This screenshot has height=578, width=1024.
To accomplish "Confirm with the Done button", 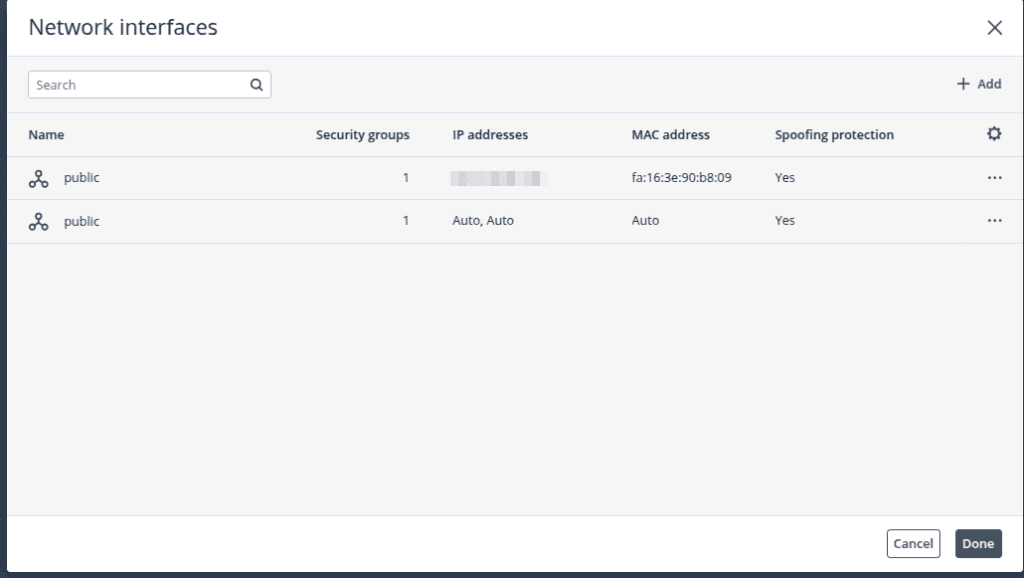I will [x=978, y=543].
